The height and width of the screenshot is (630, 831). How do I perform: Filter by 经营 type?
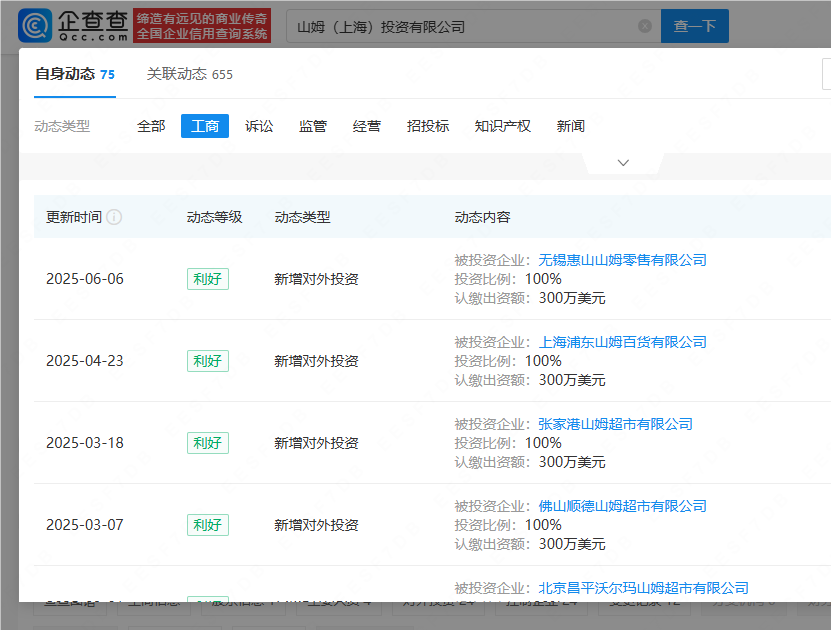[367, 126]
